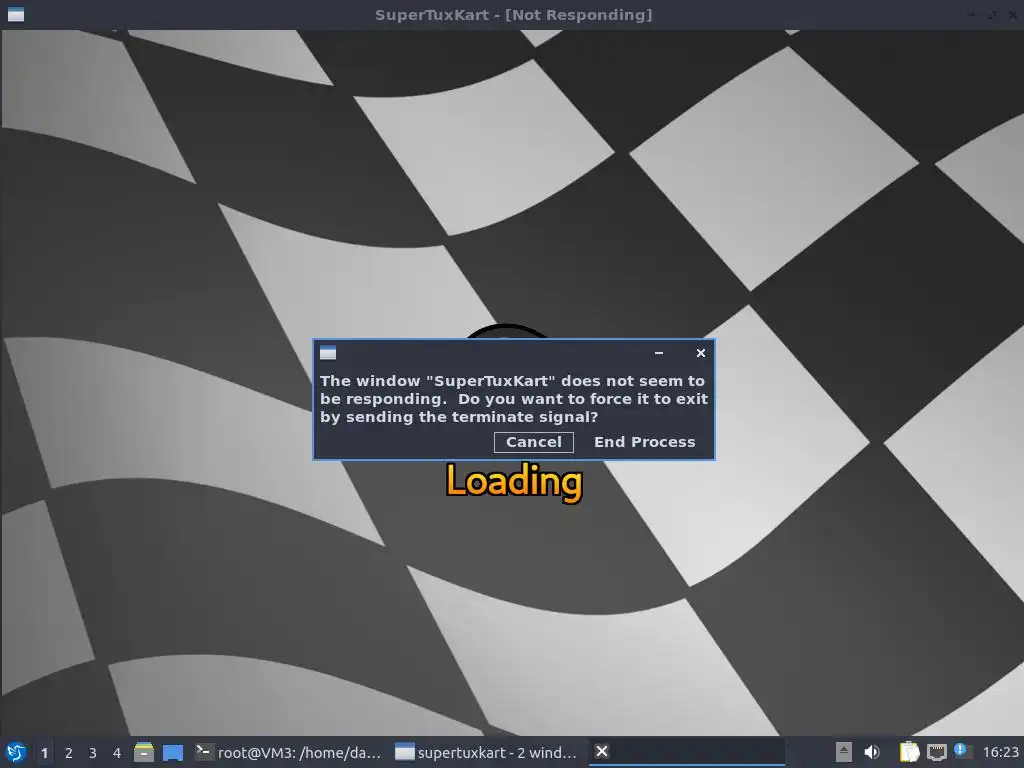Switch to workspace 1
Screen dimensions: 1024x768
click(44, 753)
